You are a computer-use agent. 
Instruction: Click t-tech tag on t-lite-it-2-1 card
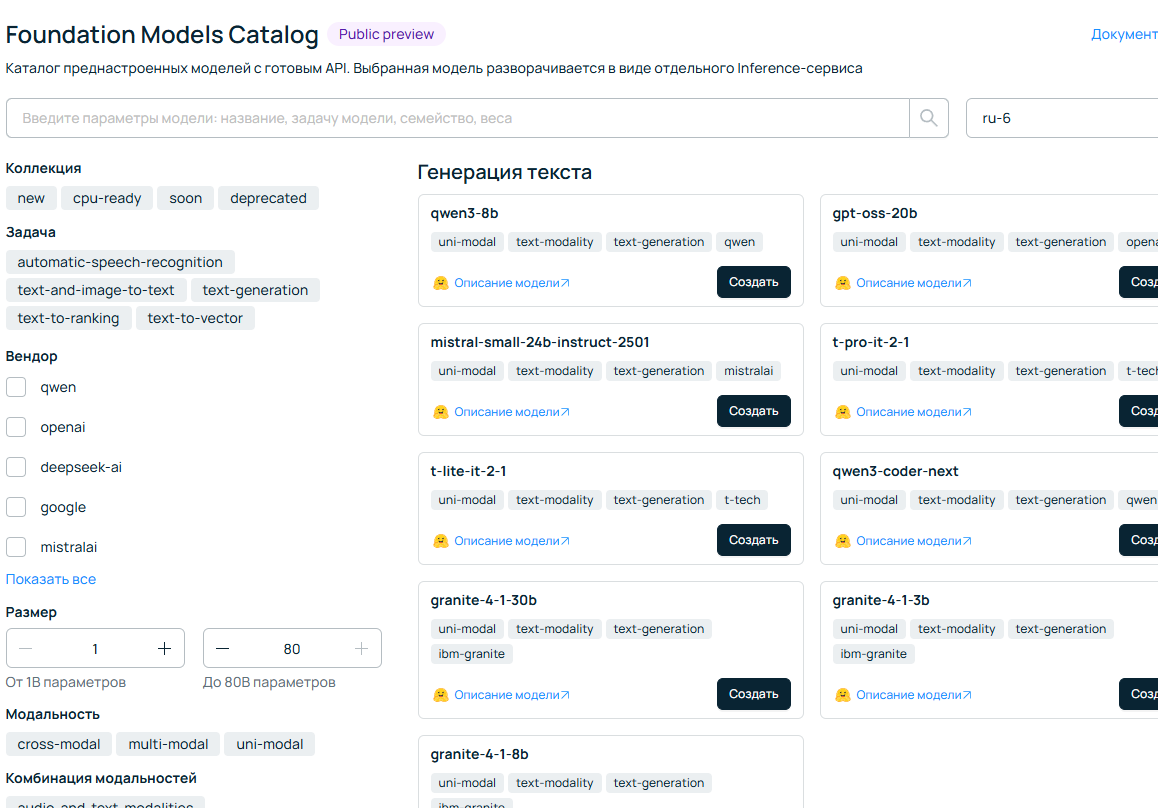(742, 500)
